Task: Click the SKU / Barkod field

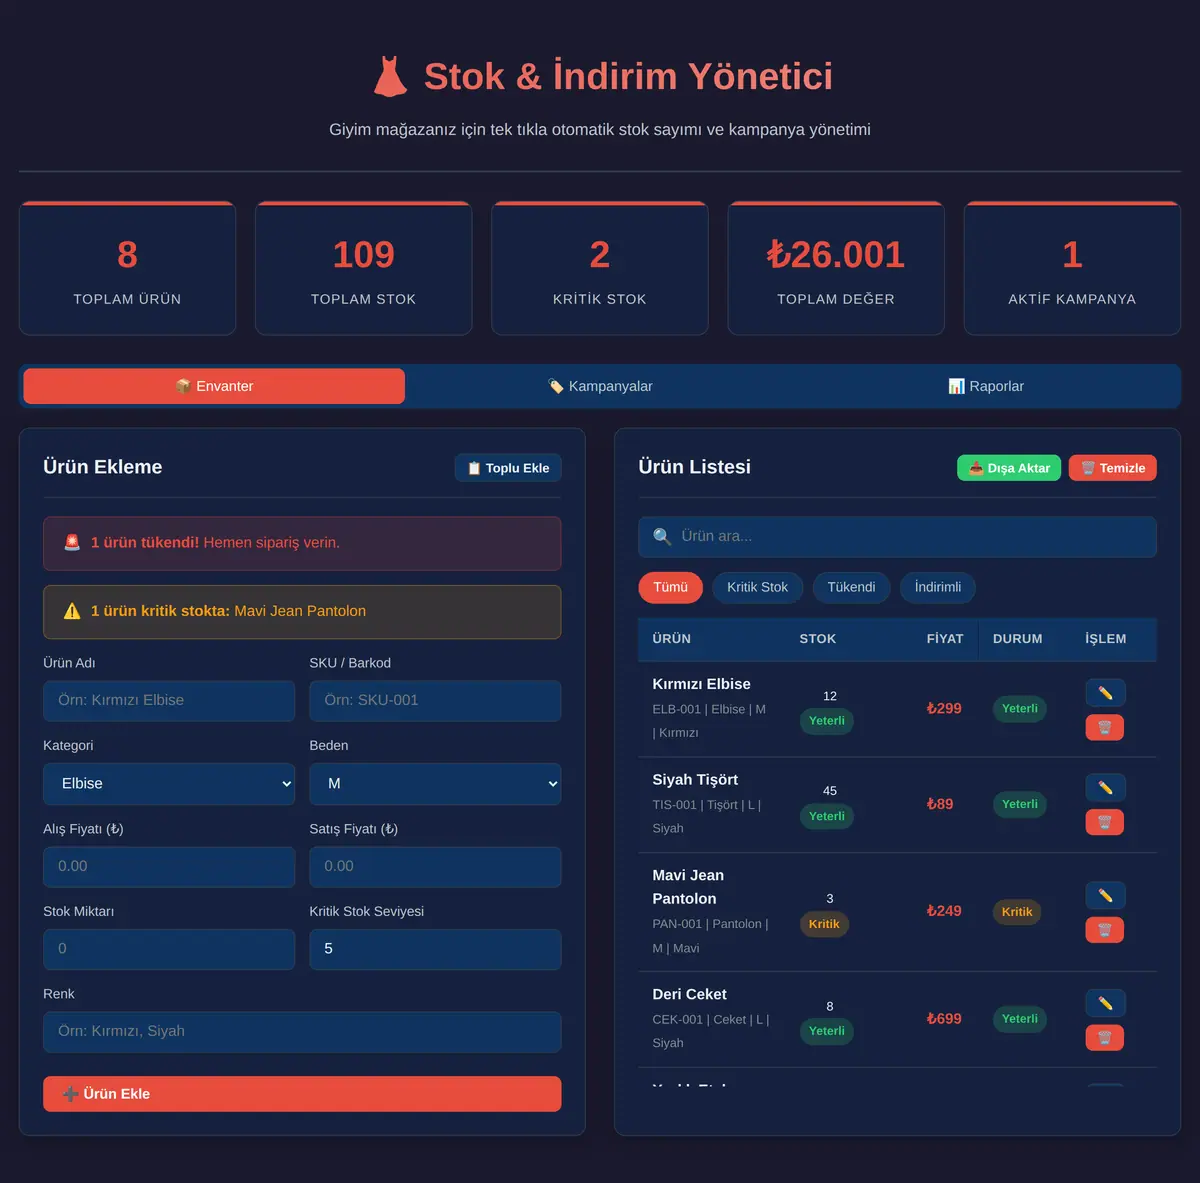Action: pyautogui.click(x=435, y=701)
